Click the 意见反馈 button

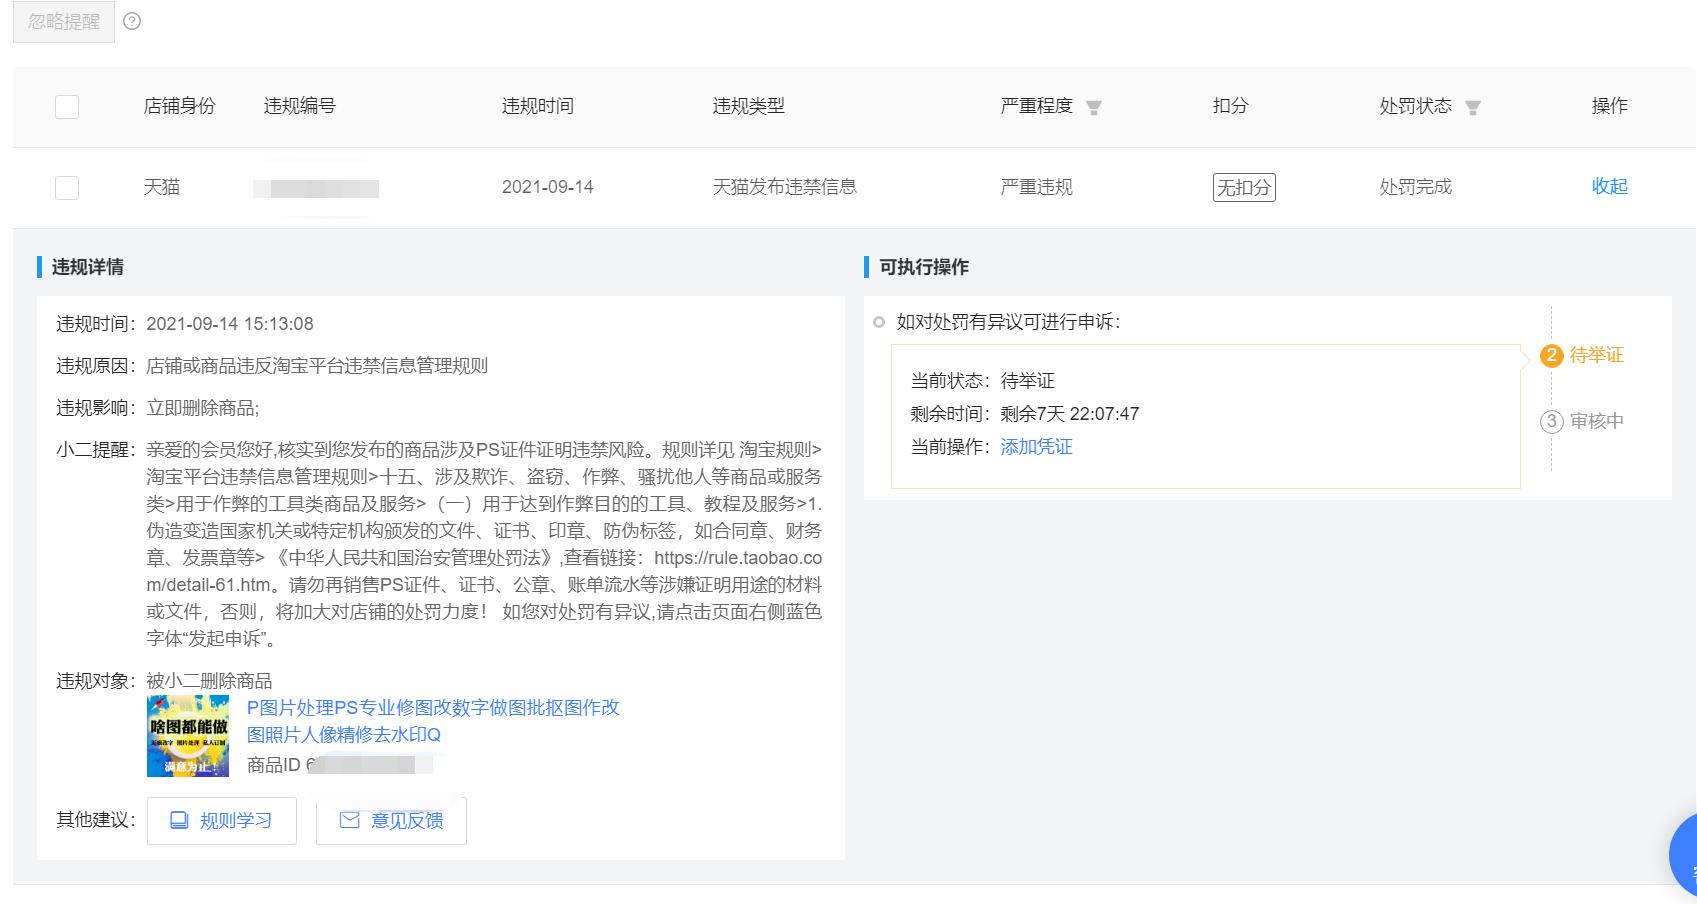tap(391, 820)
